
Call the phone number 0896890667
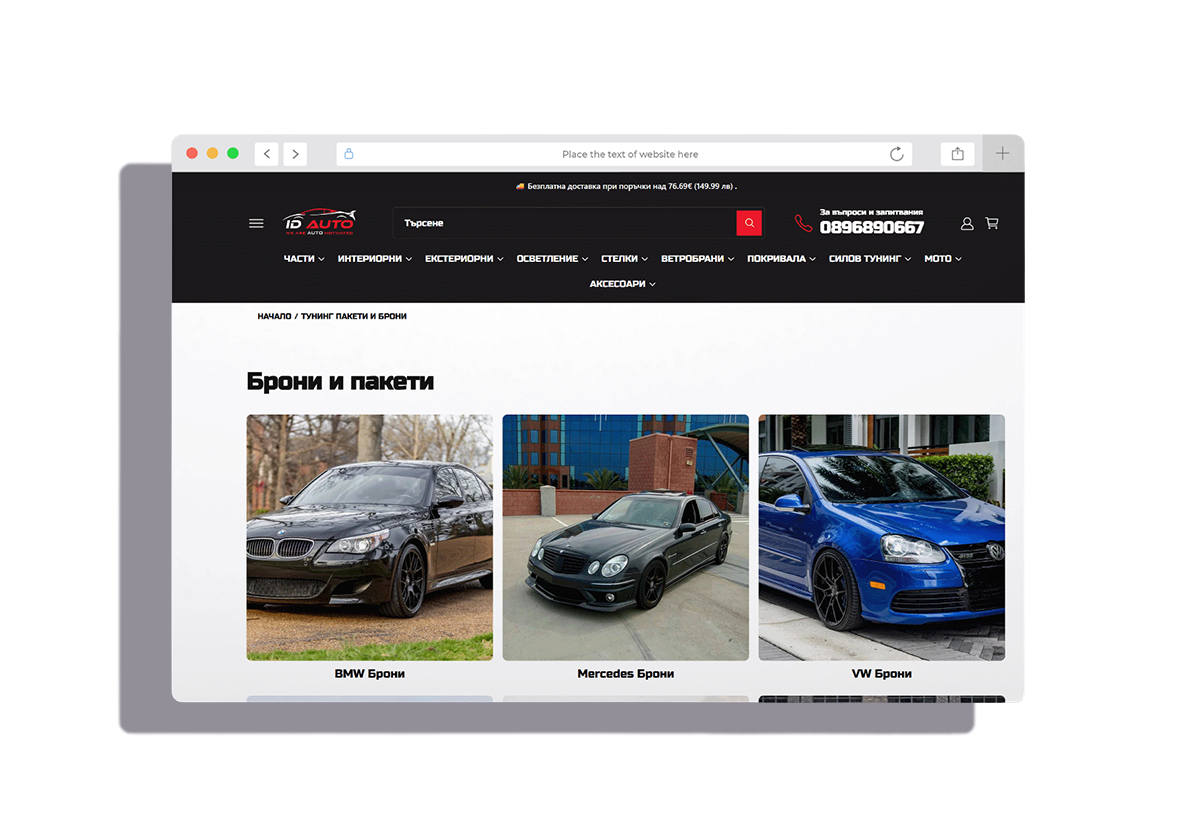[872, 228]
